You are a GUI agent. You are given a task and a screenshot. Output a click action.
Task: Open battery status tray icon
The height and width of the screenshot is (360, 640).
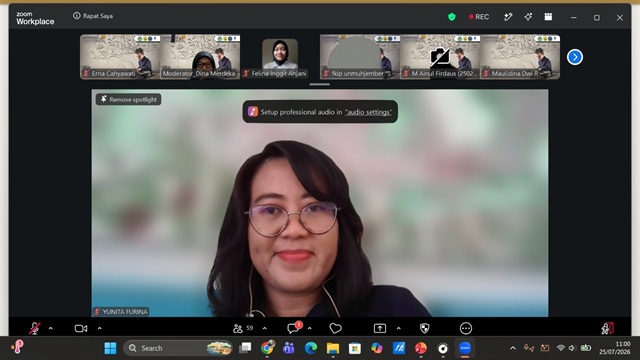586,348
